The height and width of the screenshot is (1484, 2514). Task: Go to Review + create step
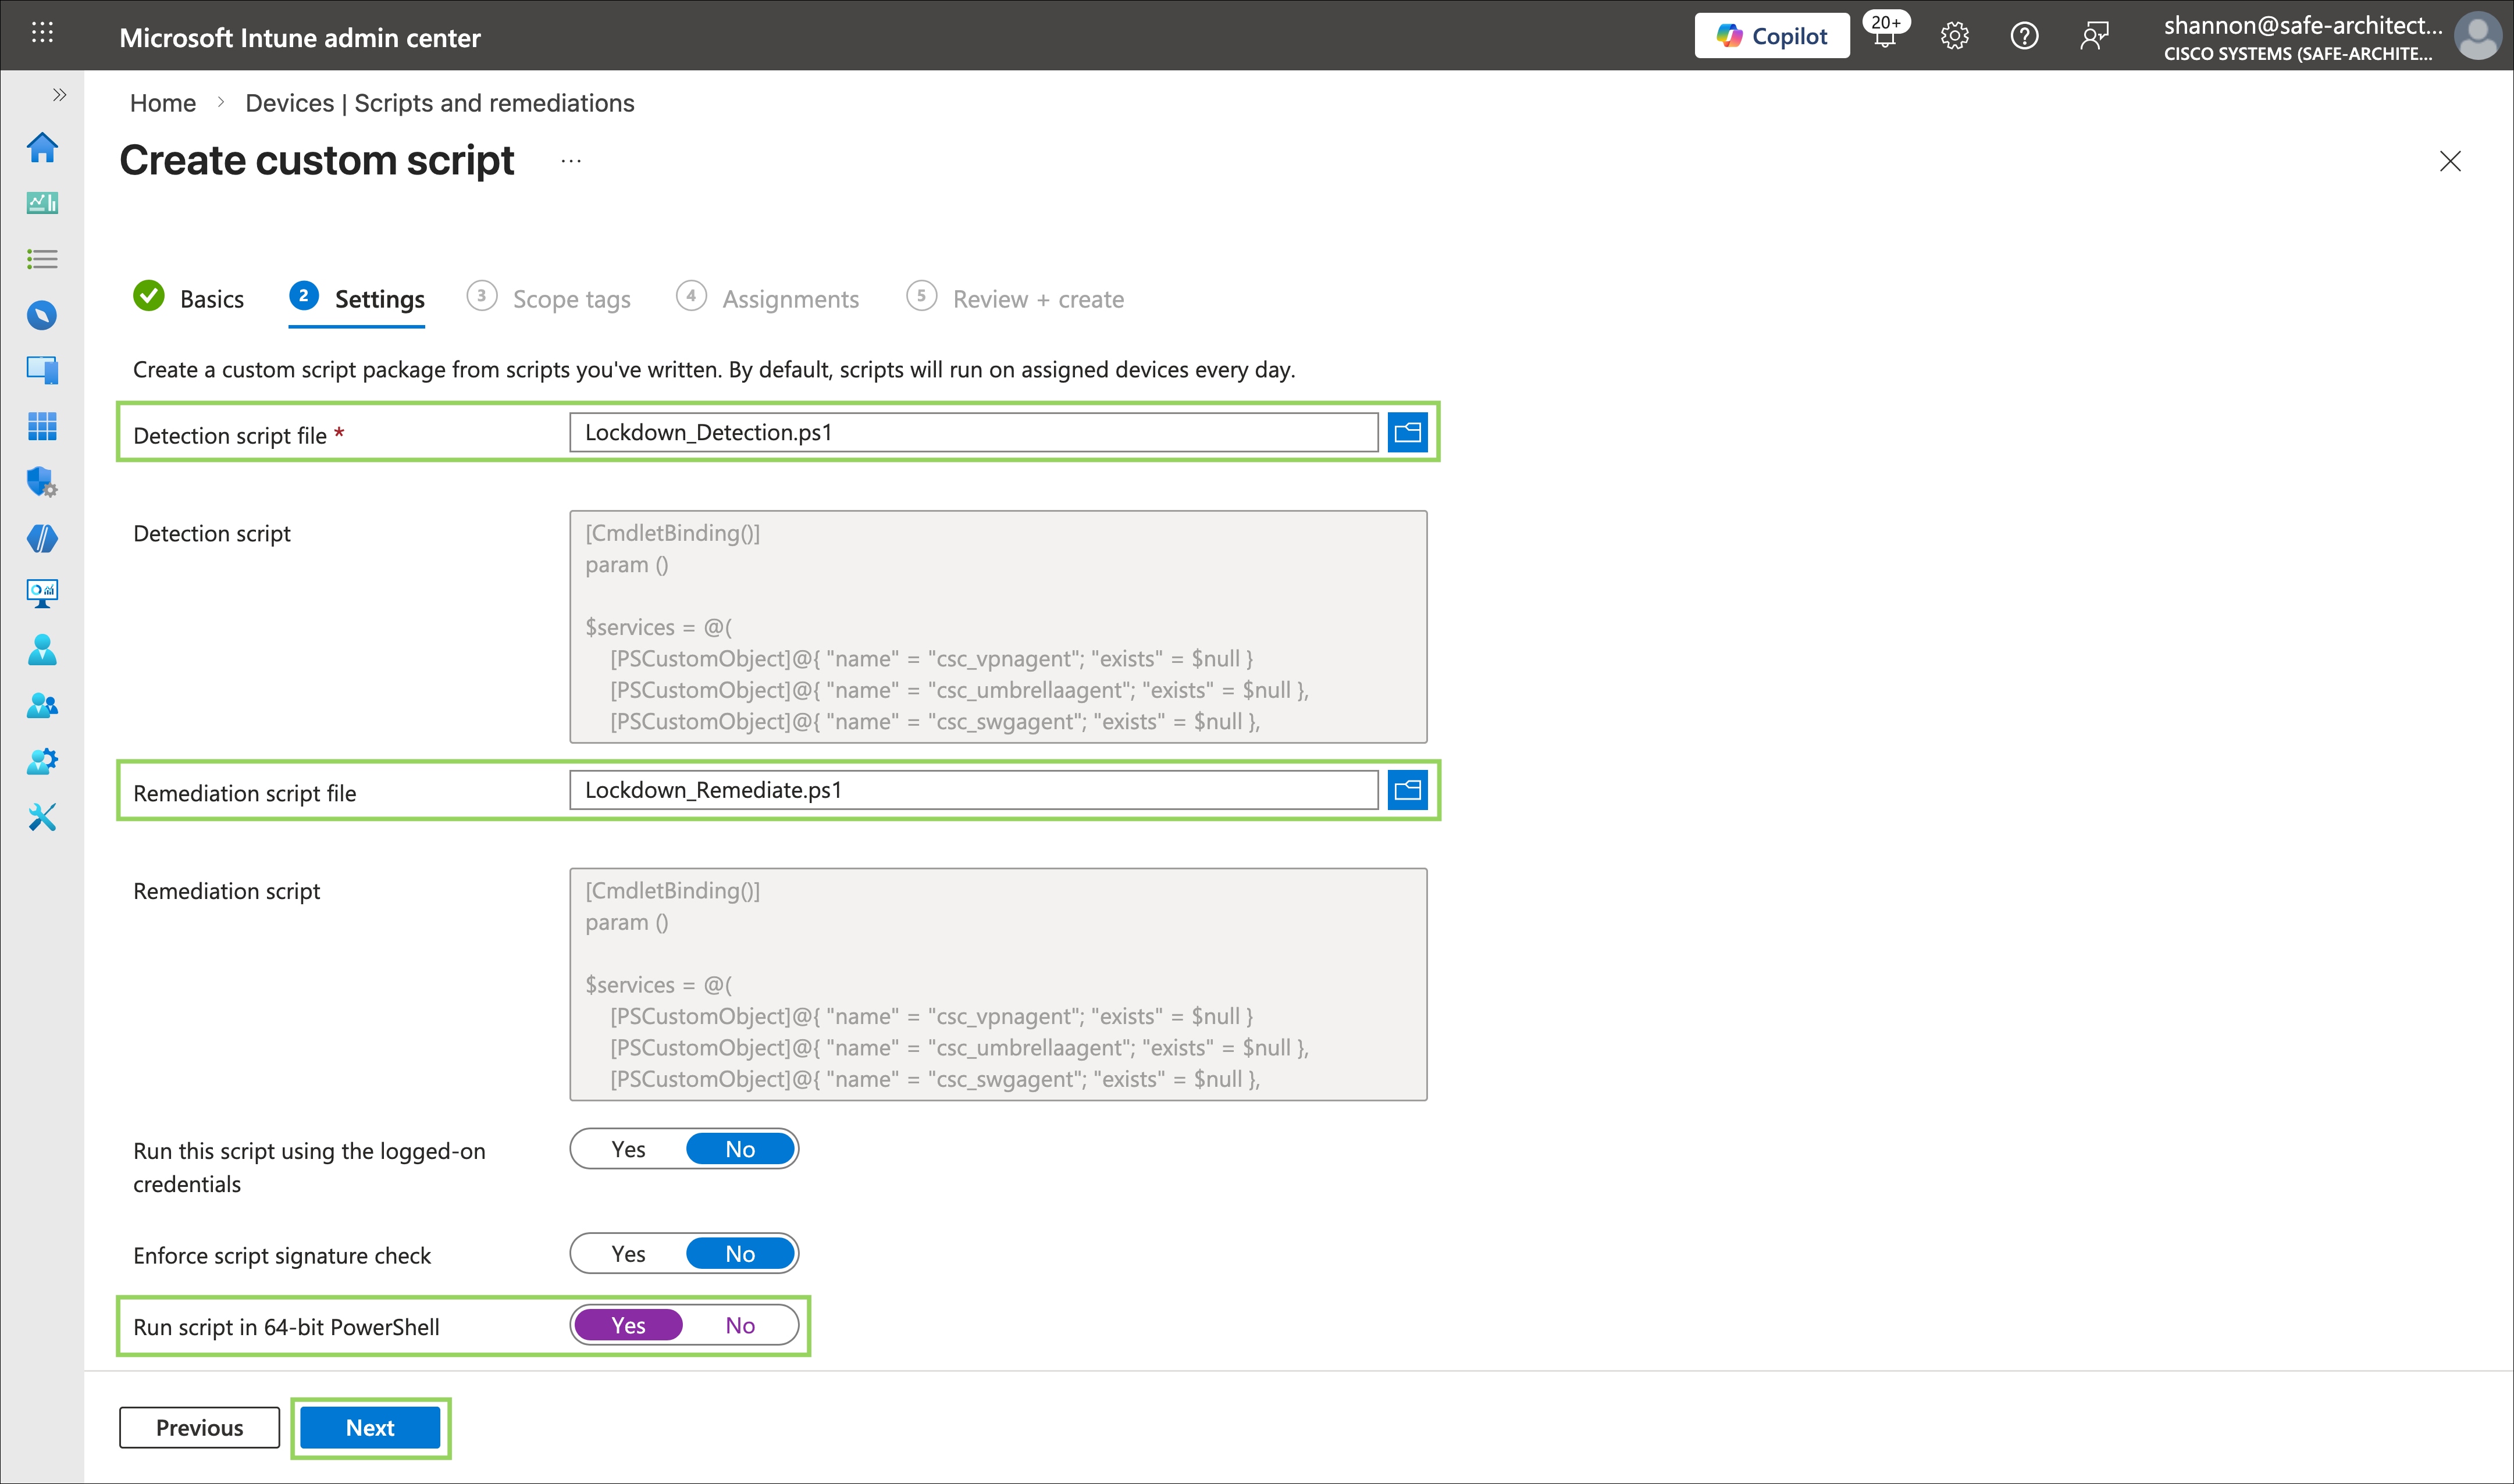(1015, 299)
